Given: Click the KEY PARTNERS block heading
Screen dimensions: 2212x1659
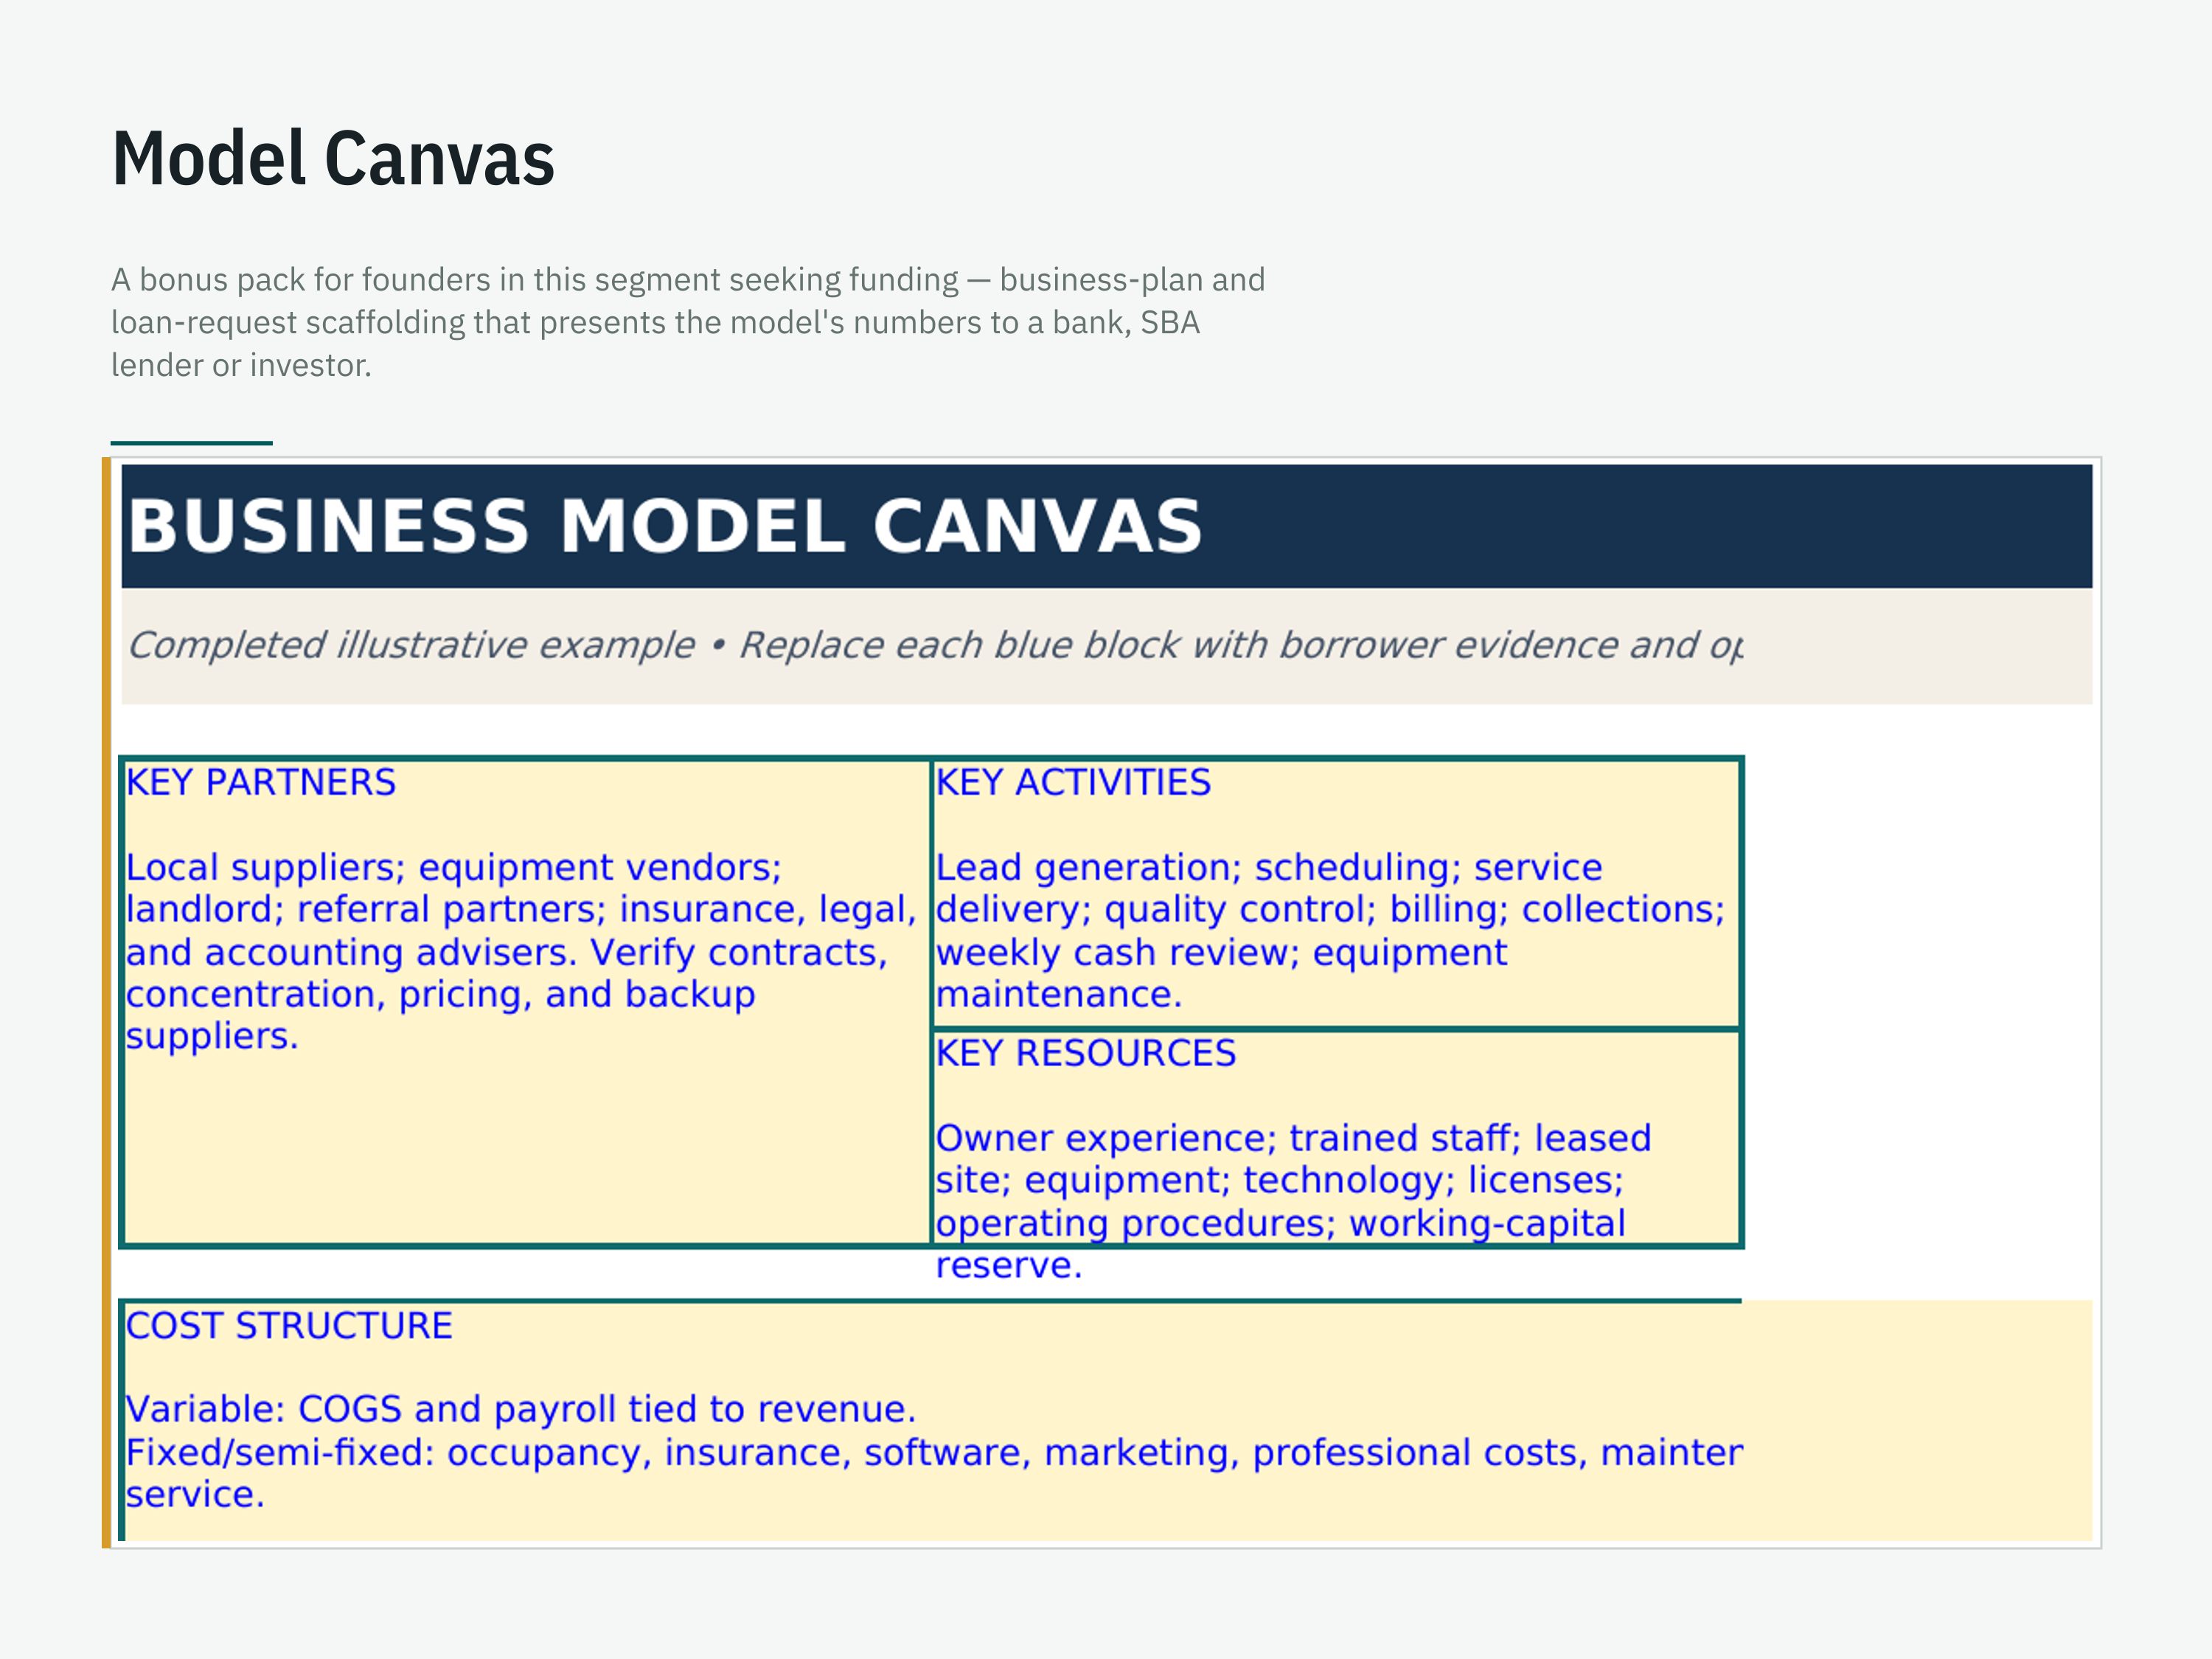Looking at the screenshot, I should point(261,782).
